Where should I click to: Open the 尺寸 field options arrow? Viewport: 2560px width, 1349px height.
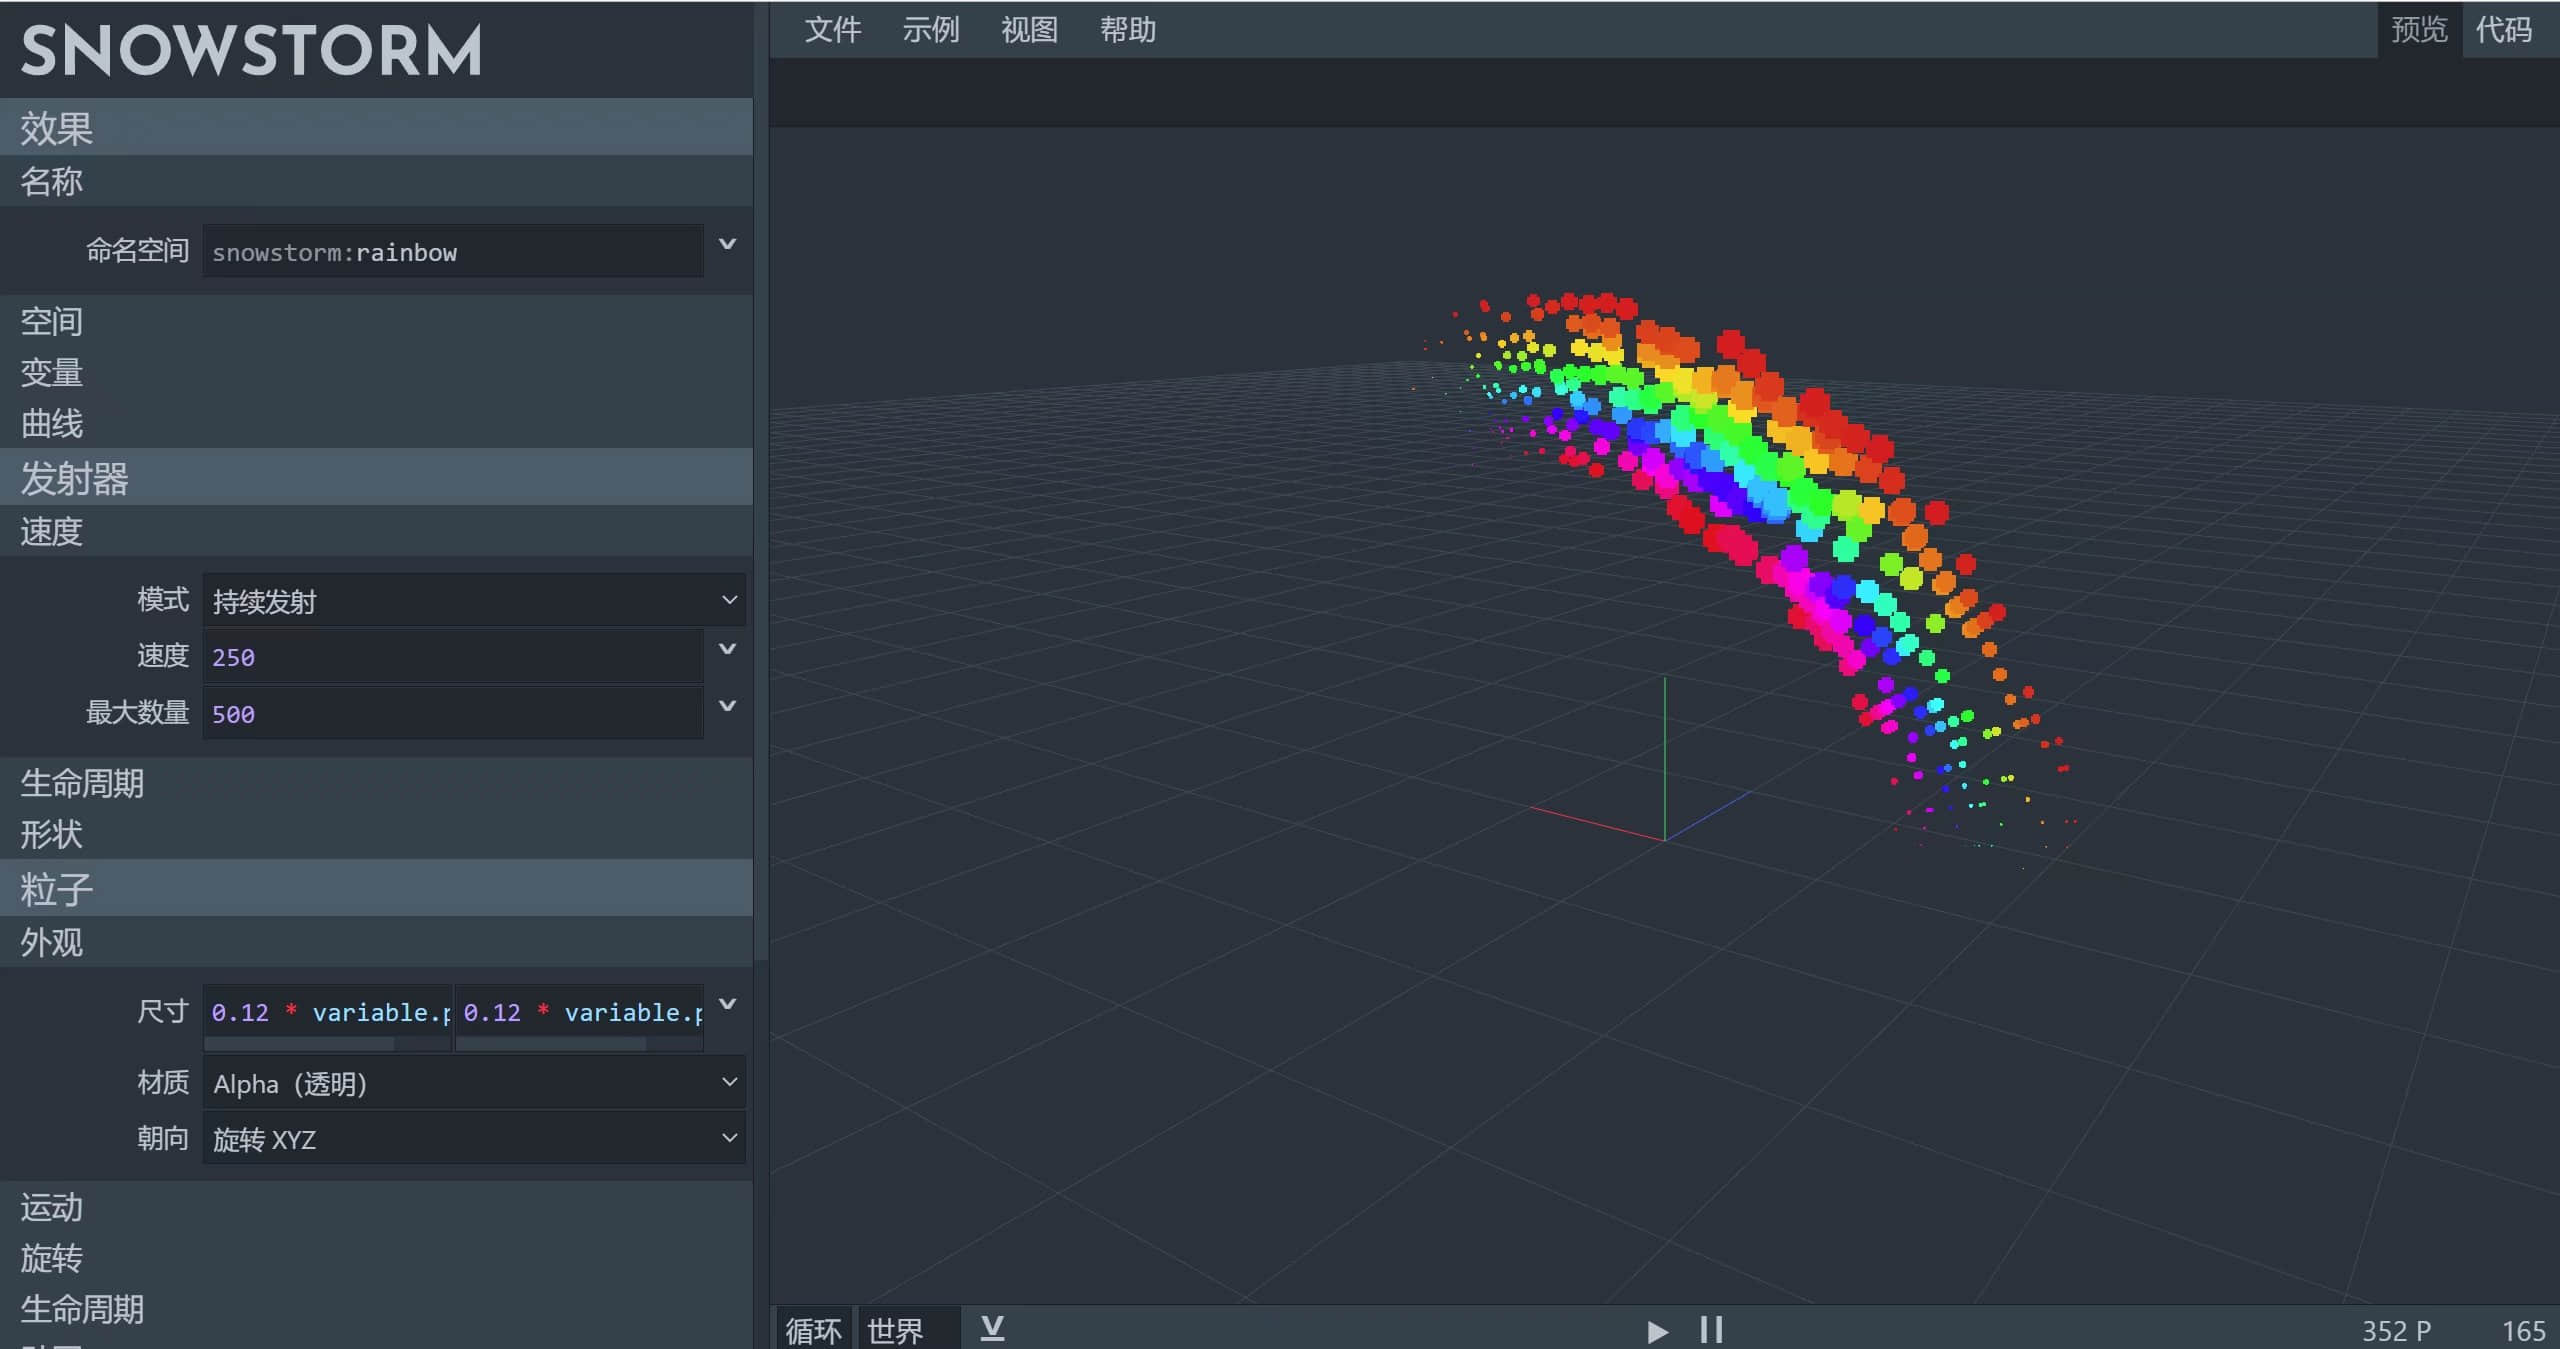tap(728, 1005)
